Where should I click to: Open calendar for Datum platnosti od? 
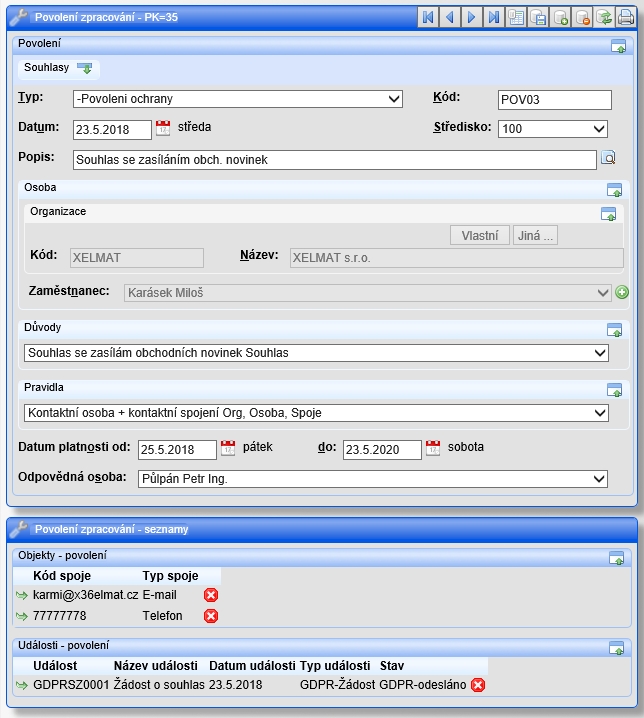(x=228, y=448)
